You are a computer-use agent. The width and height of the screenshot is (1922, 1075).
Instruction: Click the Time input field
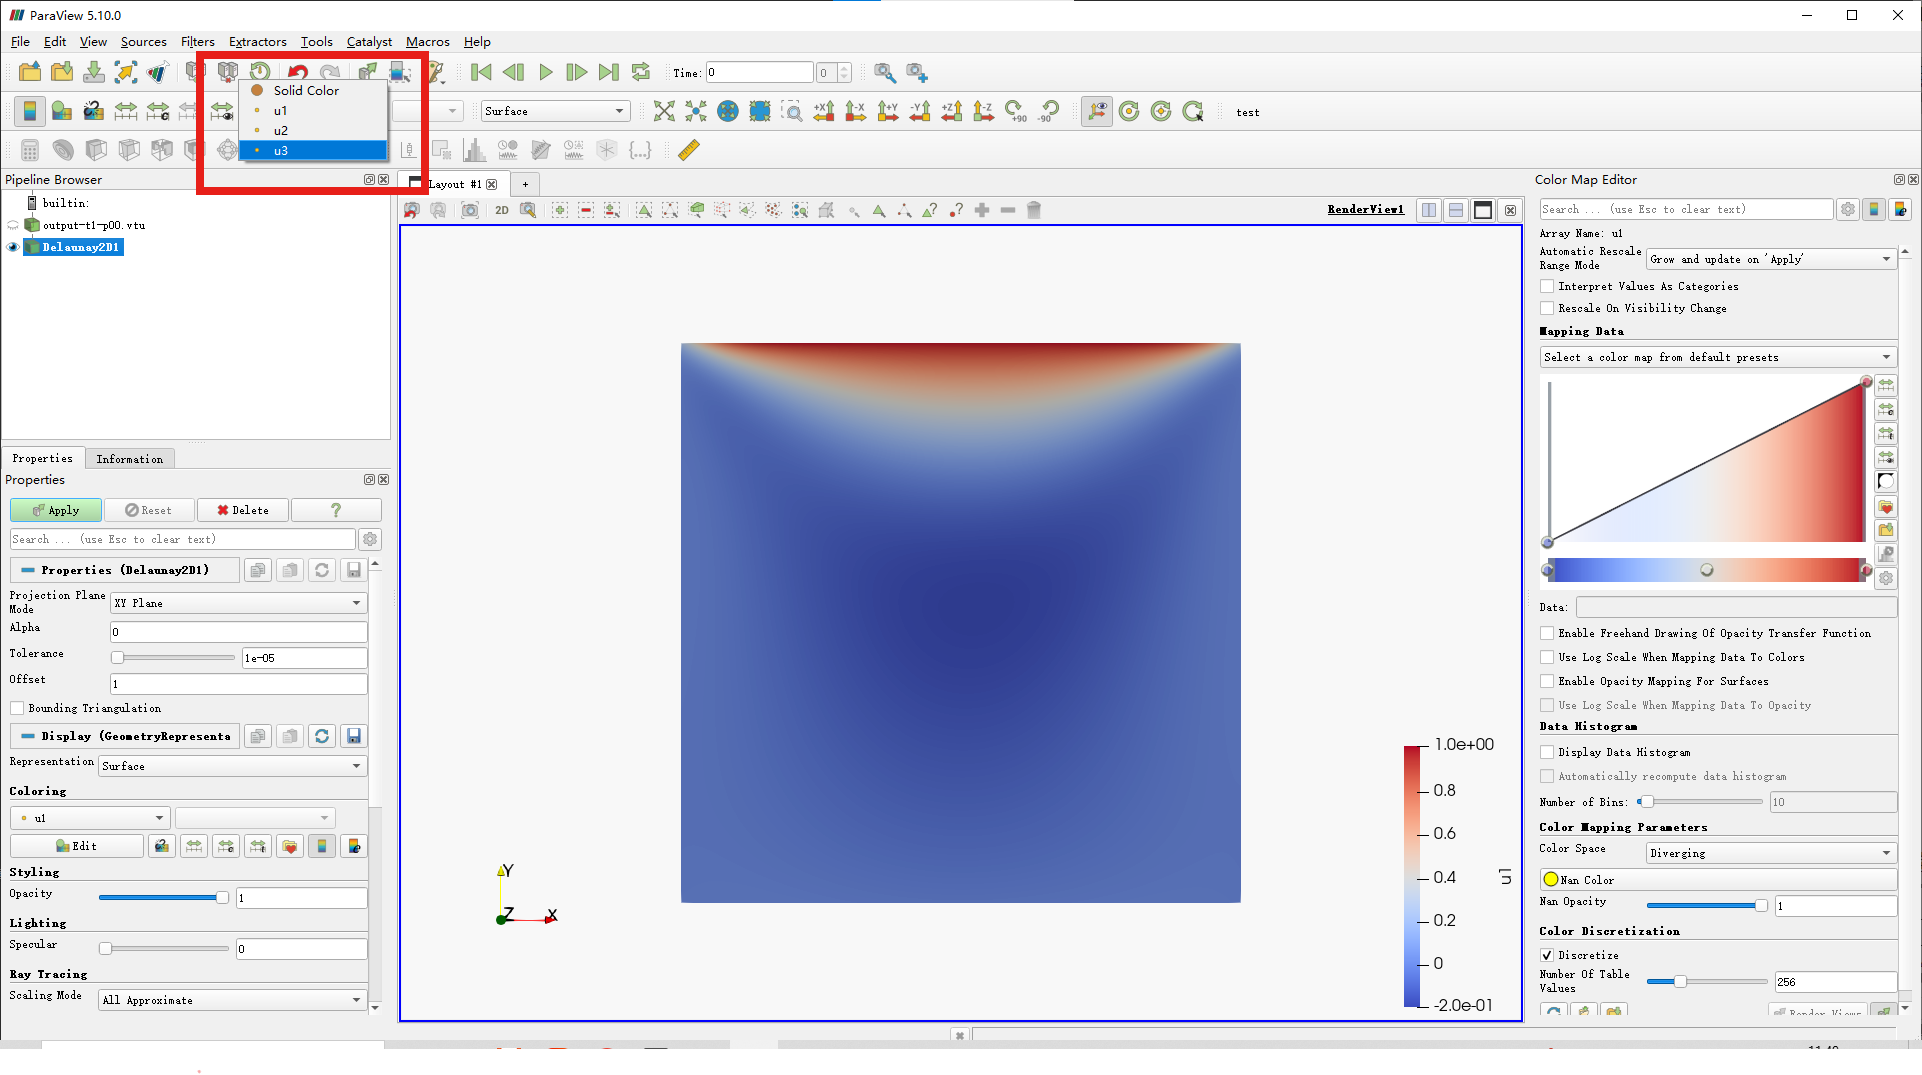759,72
